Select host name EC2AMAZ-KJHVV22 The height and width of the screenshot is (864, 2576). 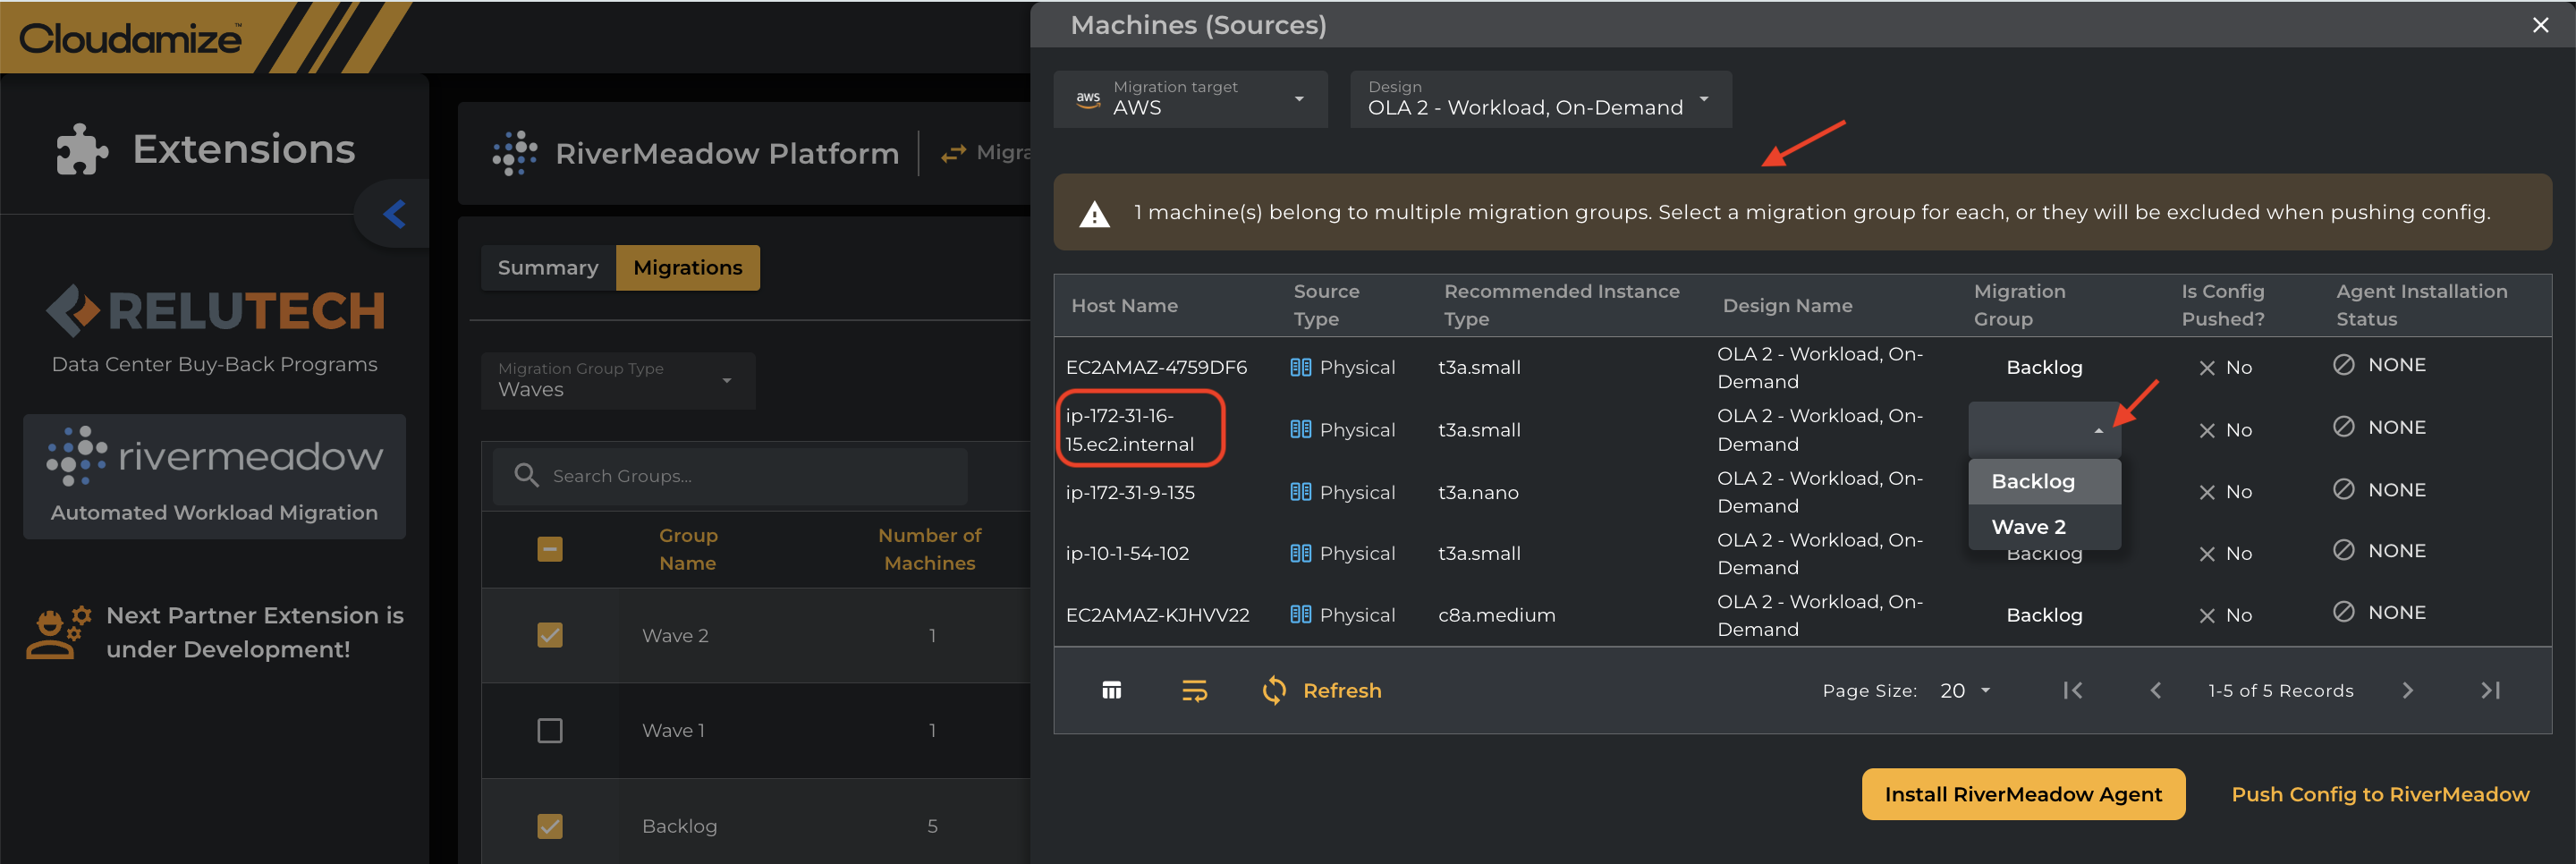tap(1157, 615)
